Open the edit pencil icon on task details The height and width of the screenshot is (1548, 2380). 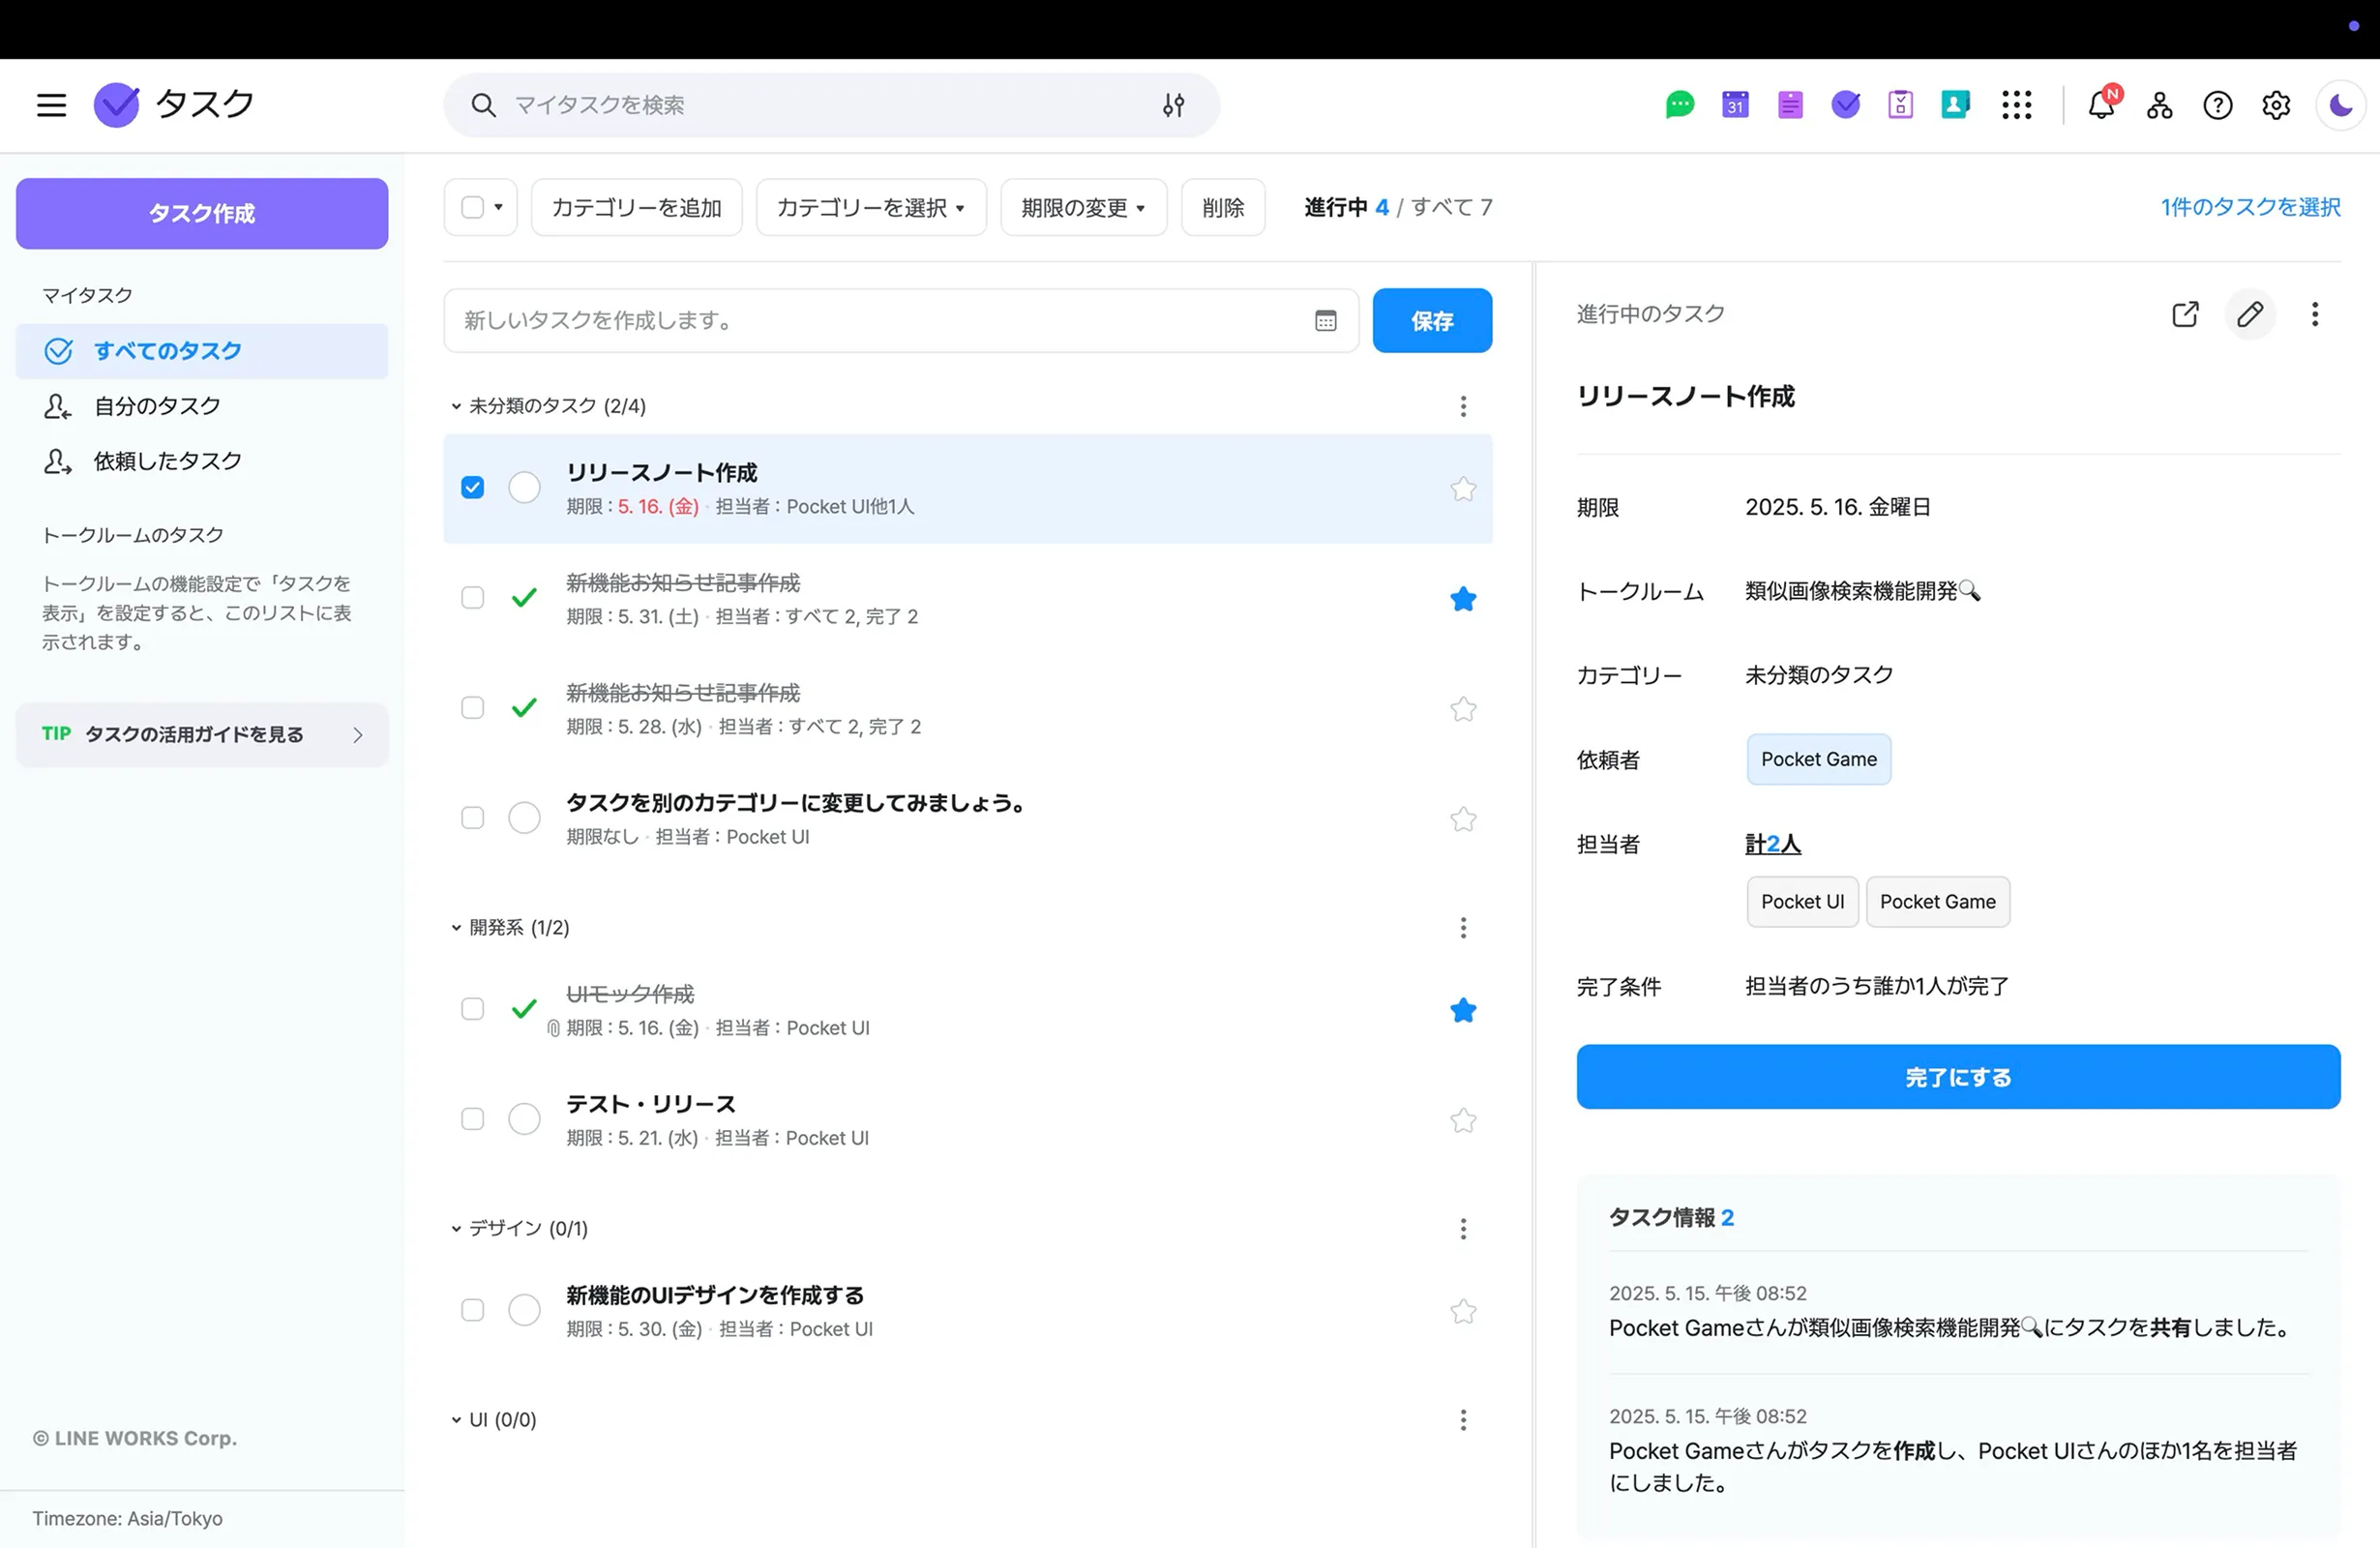tap(2250, 314)
